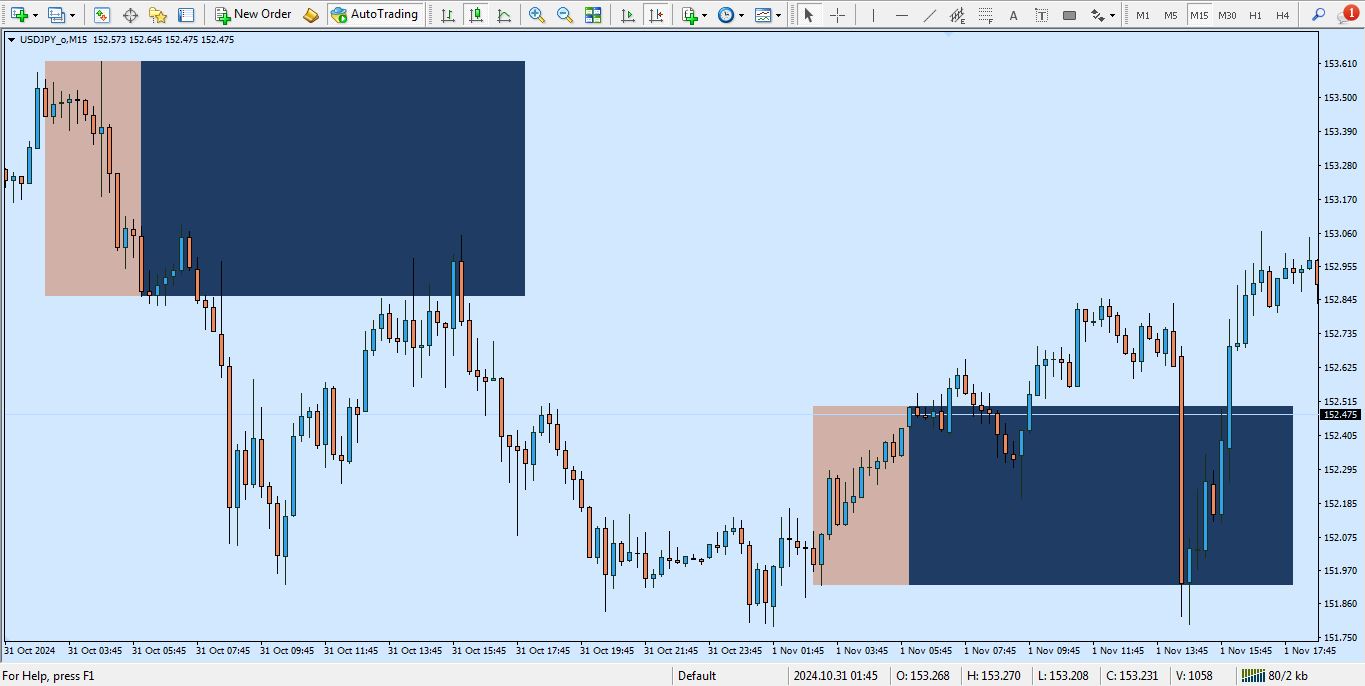The image size is (1365, 686).
Task: Switch to M5 timeframe
Action: pos(1170,15)
